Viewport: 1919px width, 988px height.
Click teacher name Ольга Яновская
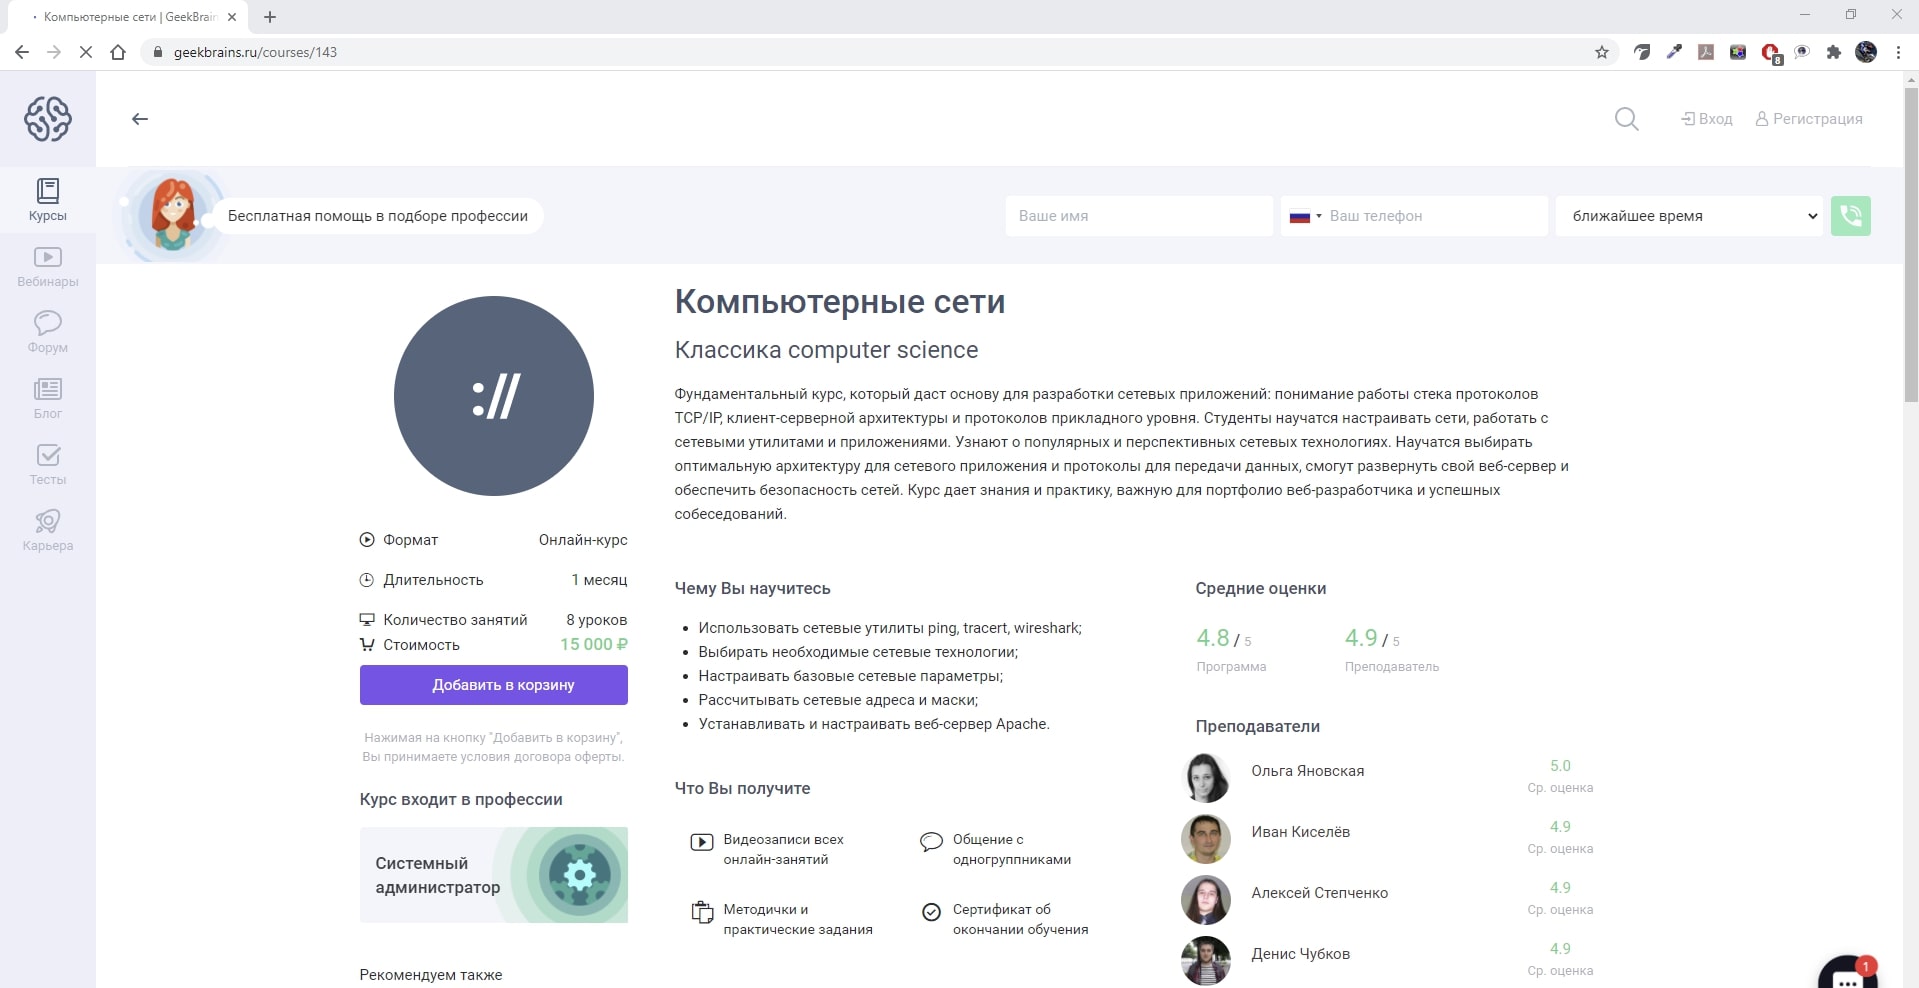tap(1307, 771)
